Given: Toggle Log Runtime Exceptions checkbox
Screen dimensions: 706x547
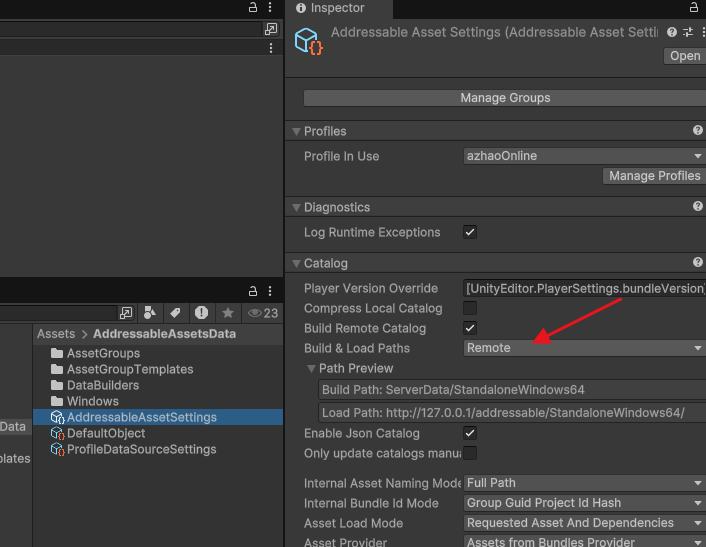Looking at the screenshot, I should (470, 232).
